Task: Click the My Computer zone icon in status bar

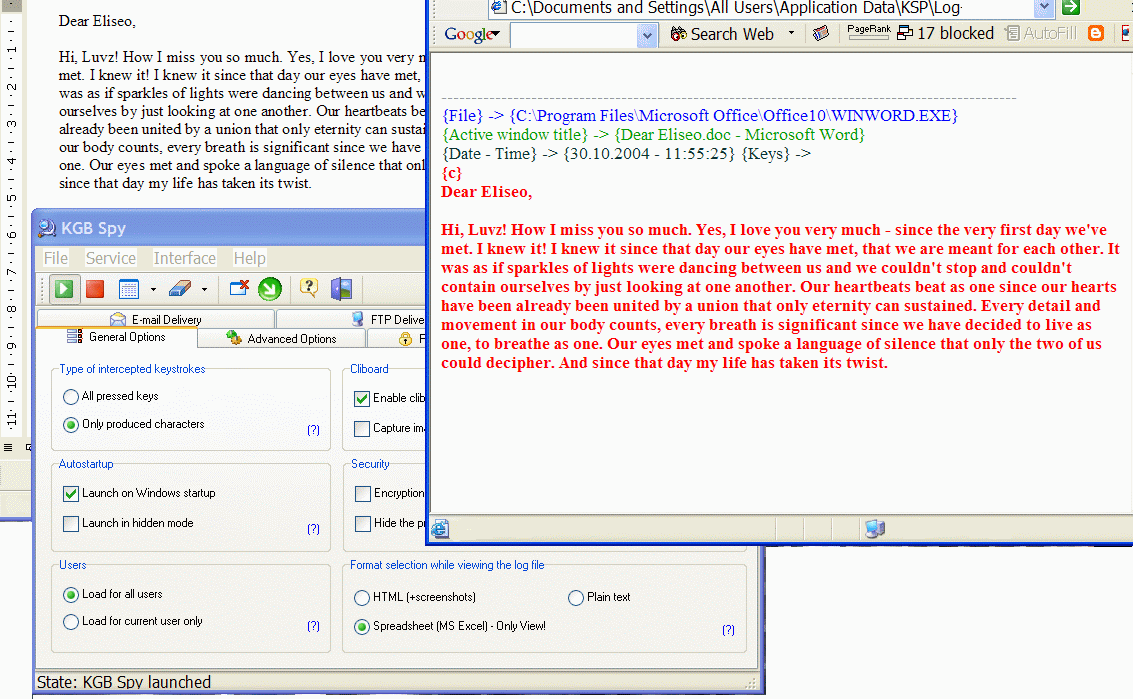Action: pyautogui.click(x=875, y=529)
